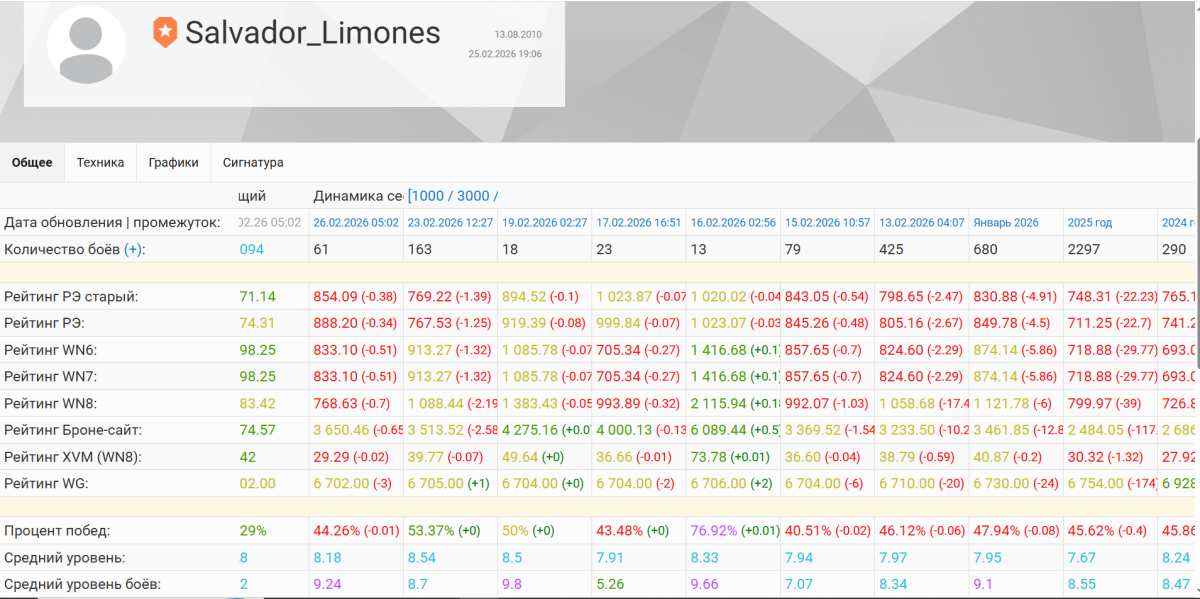Open the 16.02.2026 02:56 period column

pyautogui.click(x=733, y=223)
